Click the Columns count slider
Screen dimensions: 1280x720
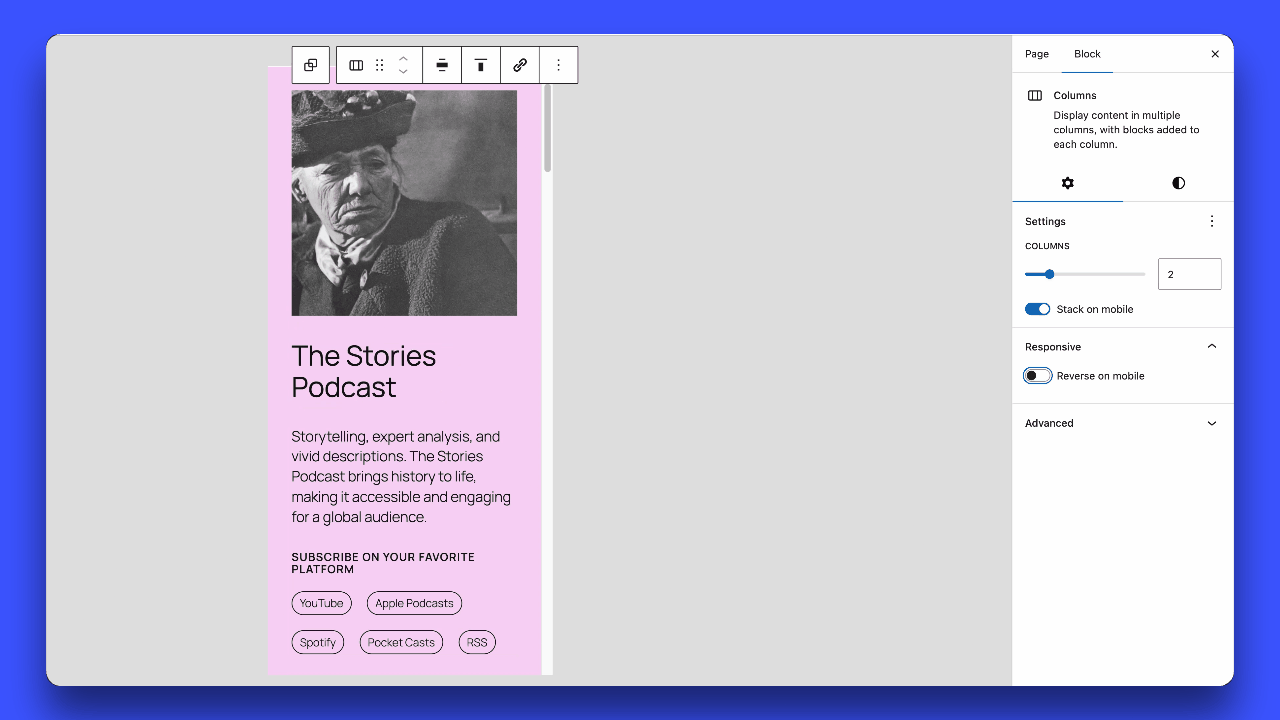[1085, 274]
